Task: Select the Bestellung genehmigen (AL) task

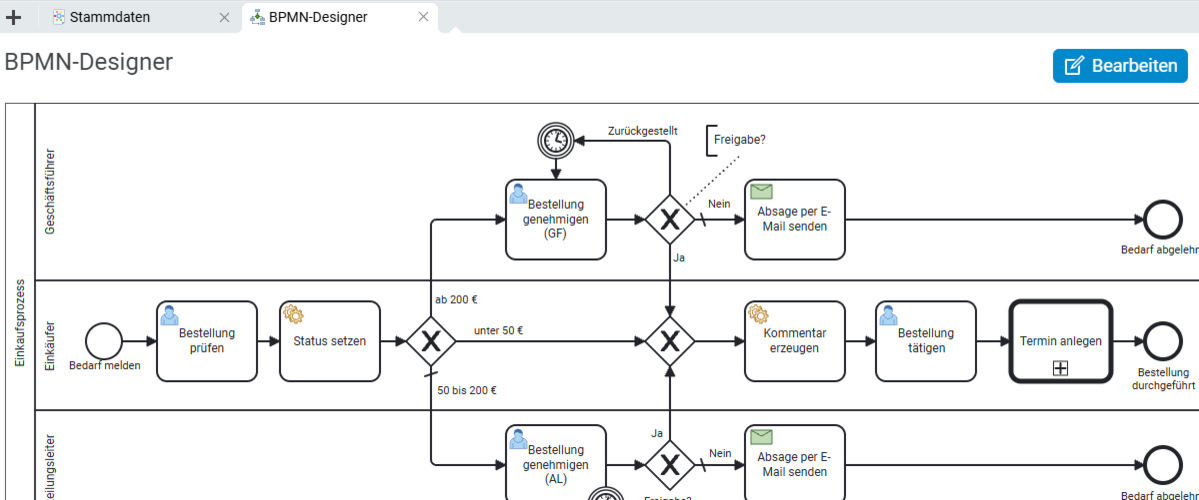Action: coord(556,463)
